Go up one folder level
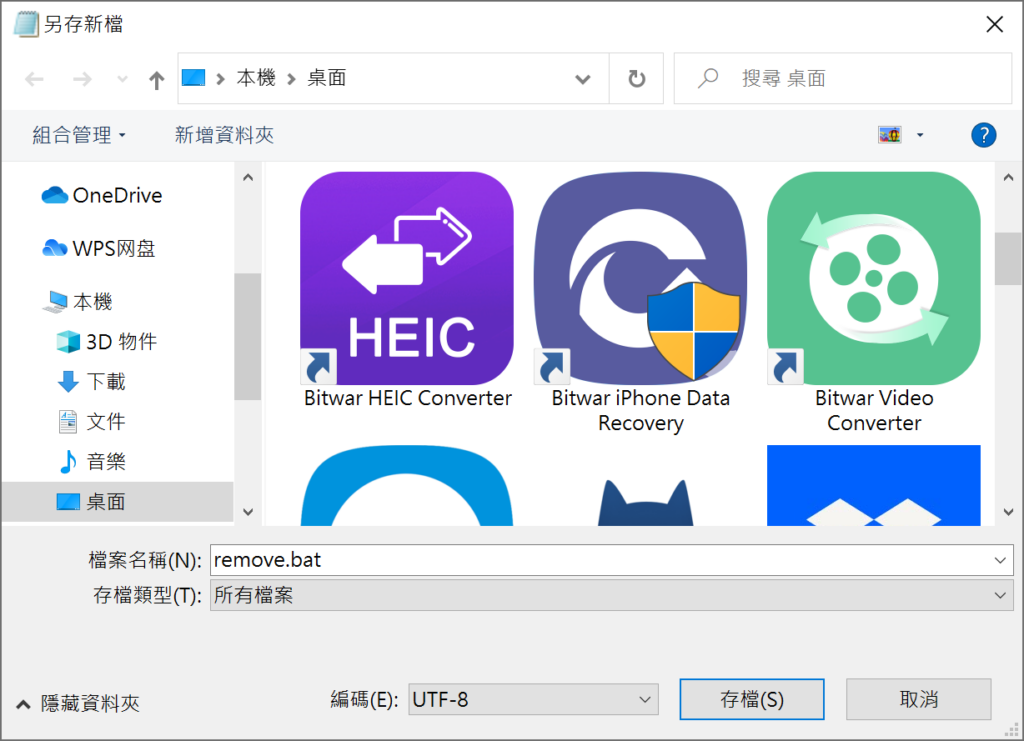Image resolution: width=1024 pixels, height=741 pixels. [156, 80]
